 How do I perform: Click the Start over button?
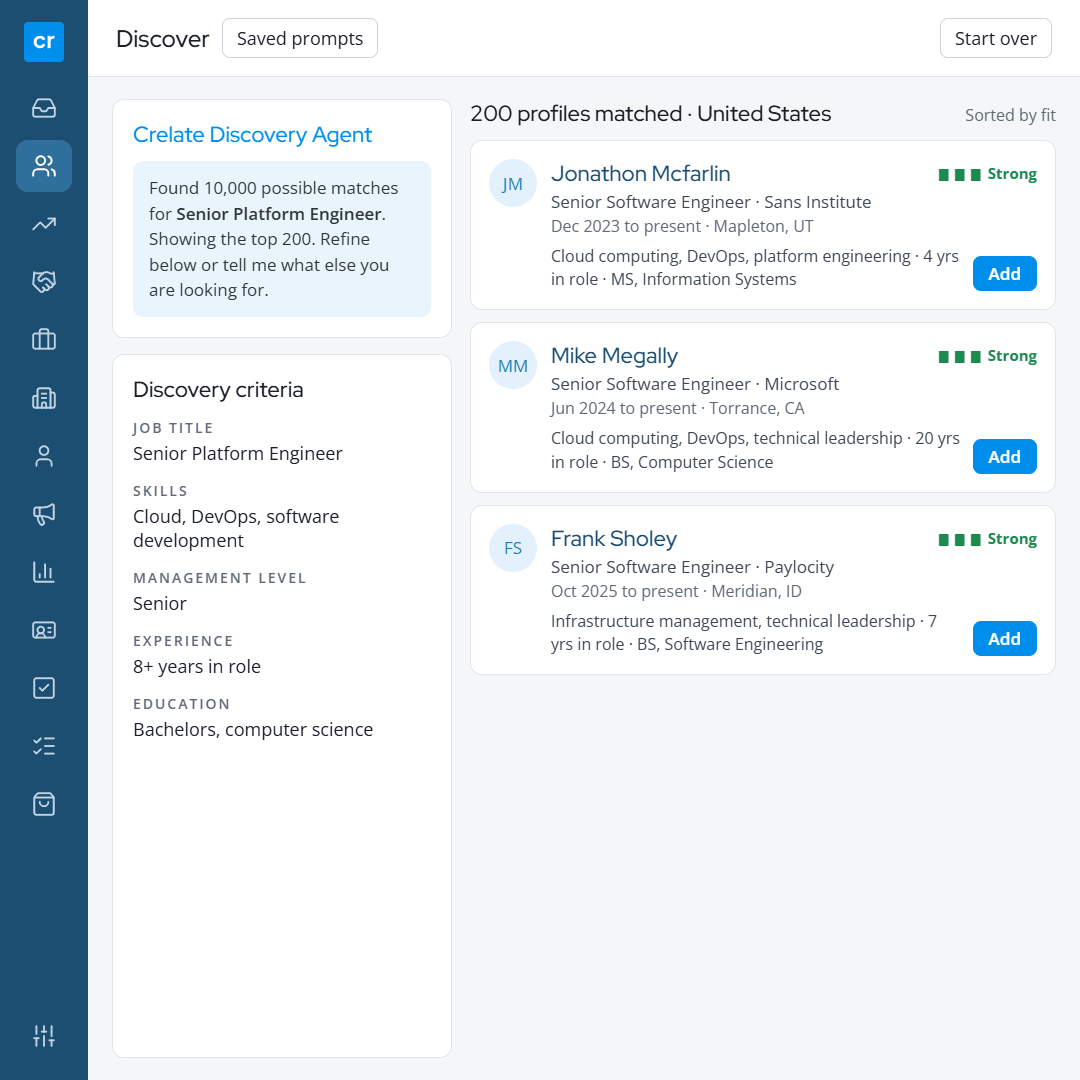[995, 39]
